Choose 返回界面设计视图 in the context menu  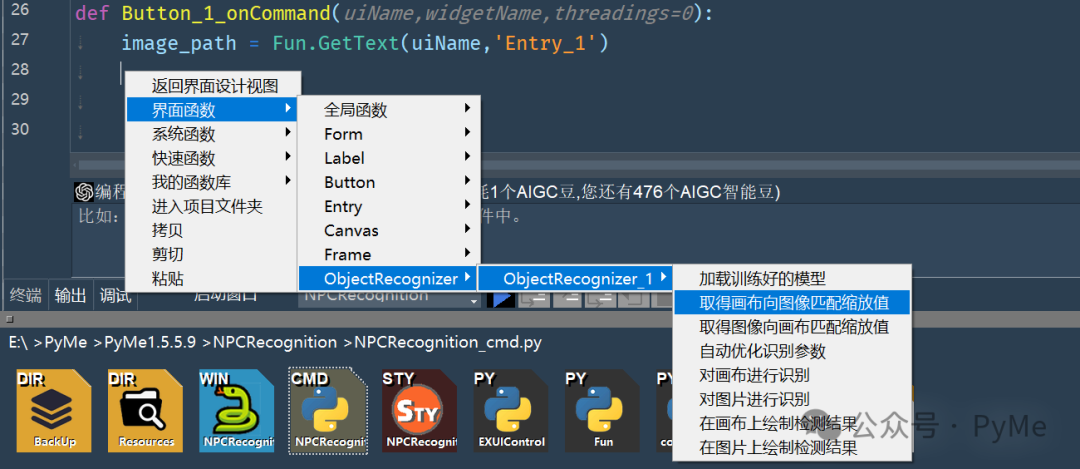[214, 85]
